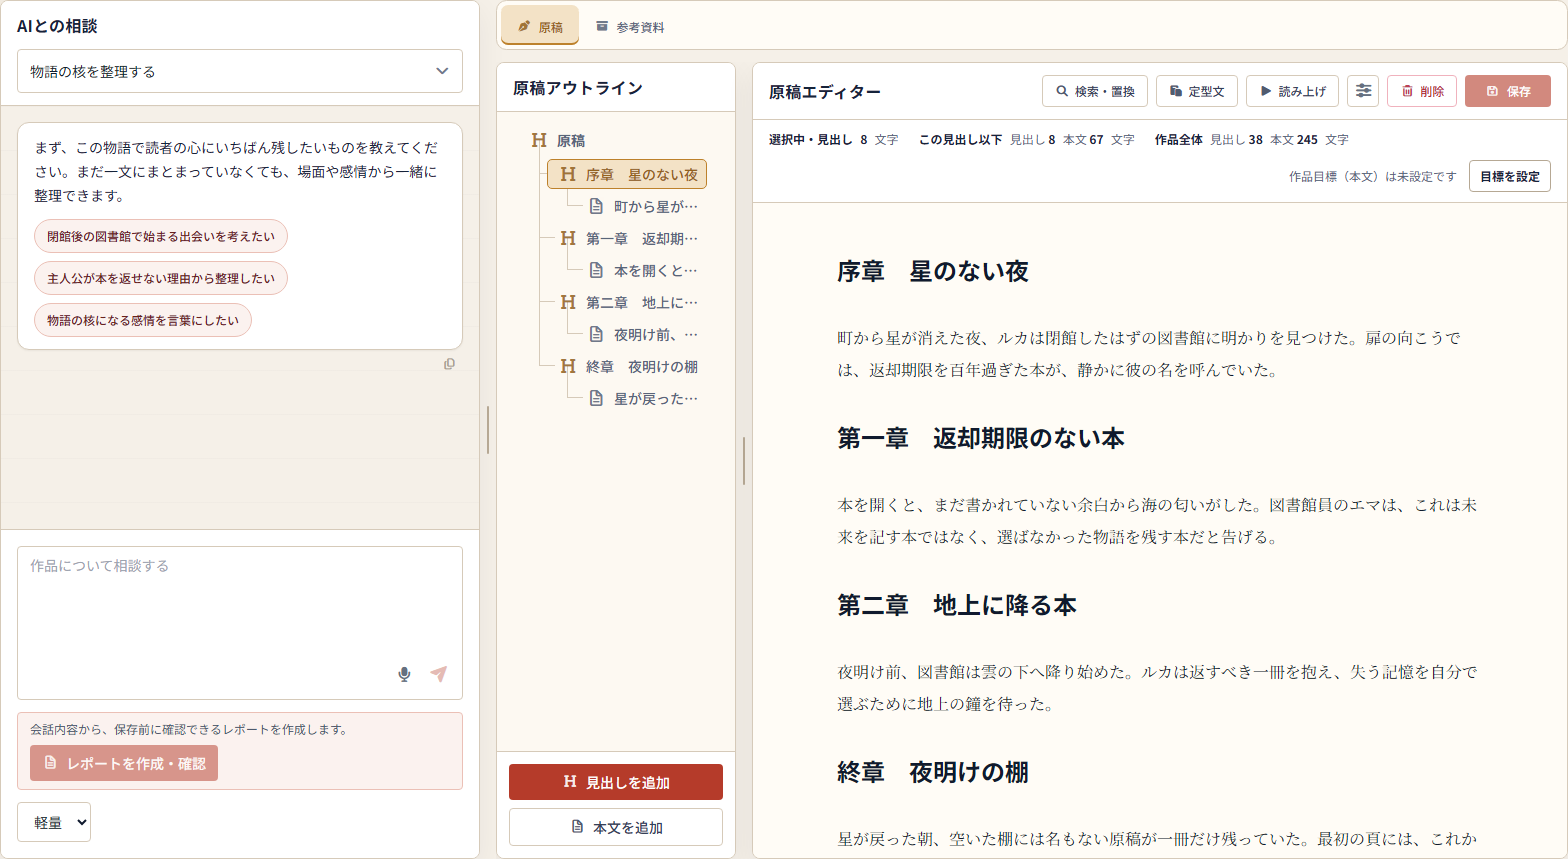The width and height of the screenshot is (1568, 859).
Task: Click paragraph starting 本を開くと、まだ書かれていない
Action: tap(1159, 521)
